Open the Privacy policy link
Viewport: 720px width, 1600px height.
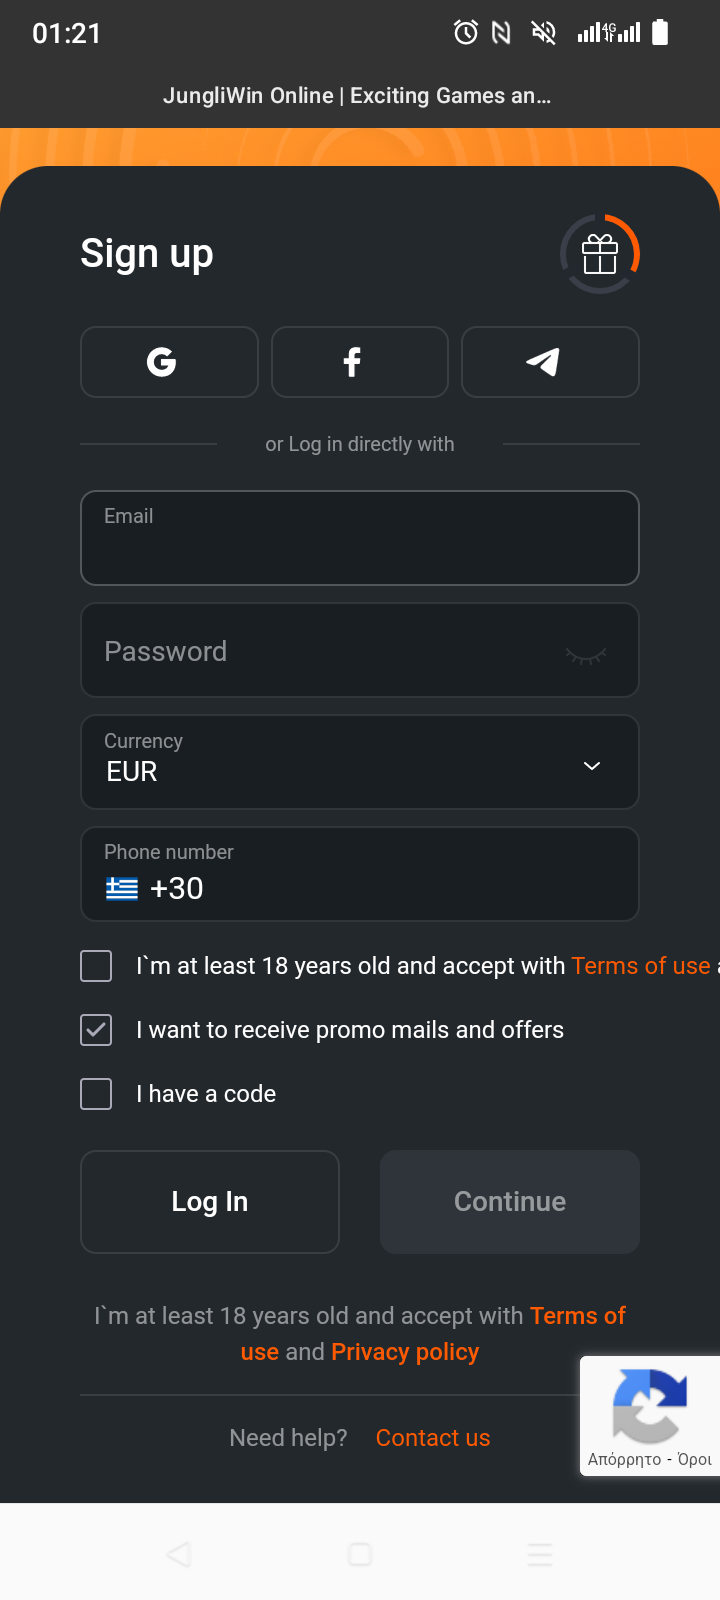click(405, 1352)
